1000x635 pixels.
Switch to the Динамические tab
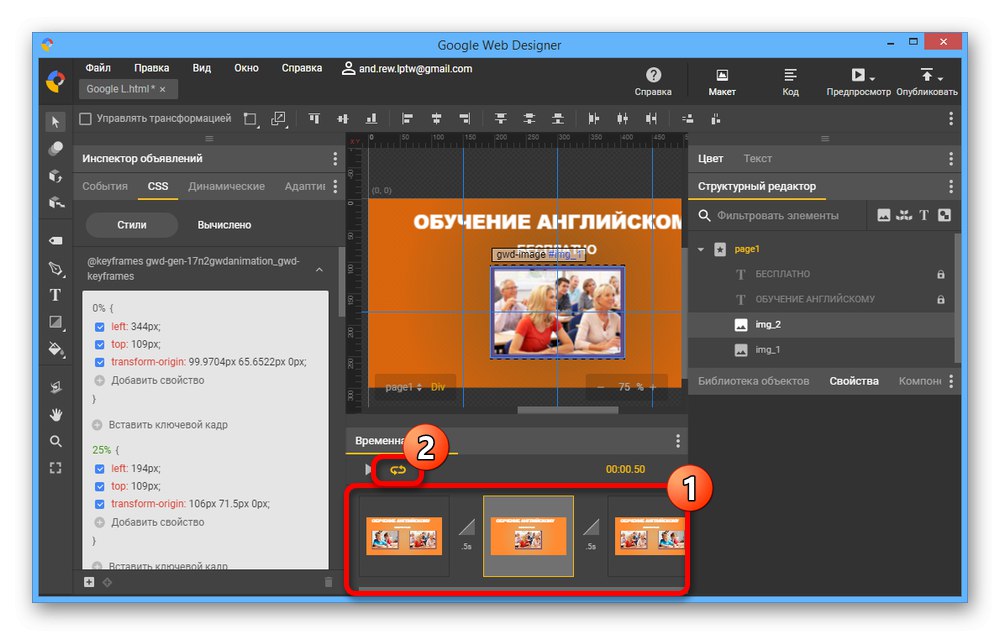(x=226, y=186)
